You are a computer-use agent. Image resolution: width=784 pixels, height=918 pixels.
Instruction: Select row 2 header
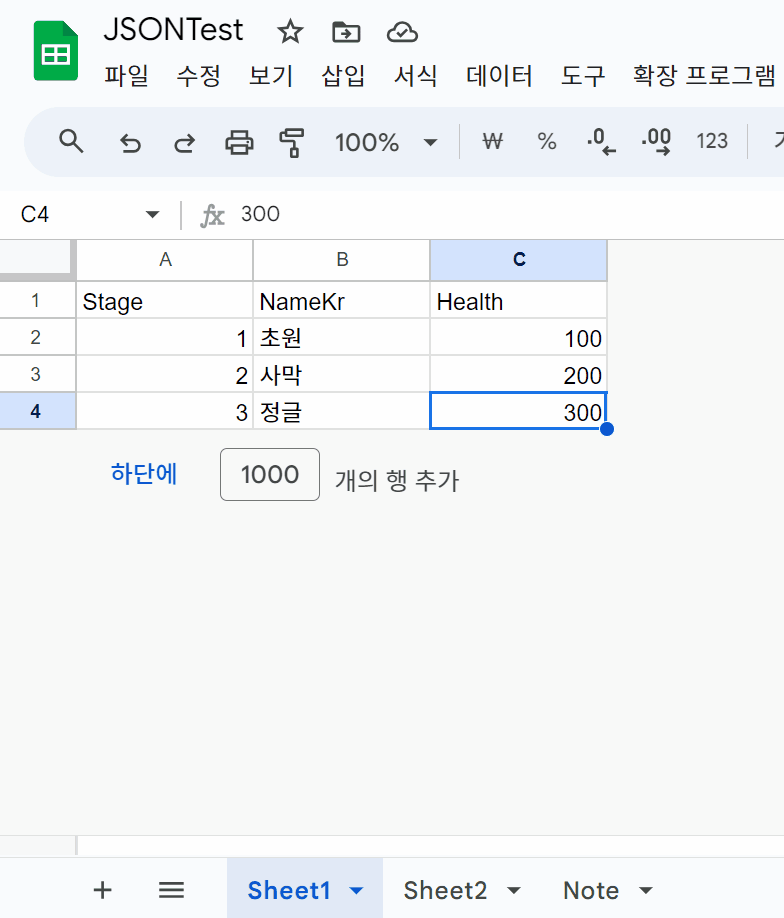pyautogui.click(x=36, y=337)
